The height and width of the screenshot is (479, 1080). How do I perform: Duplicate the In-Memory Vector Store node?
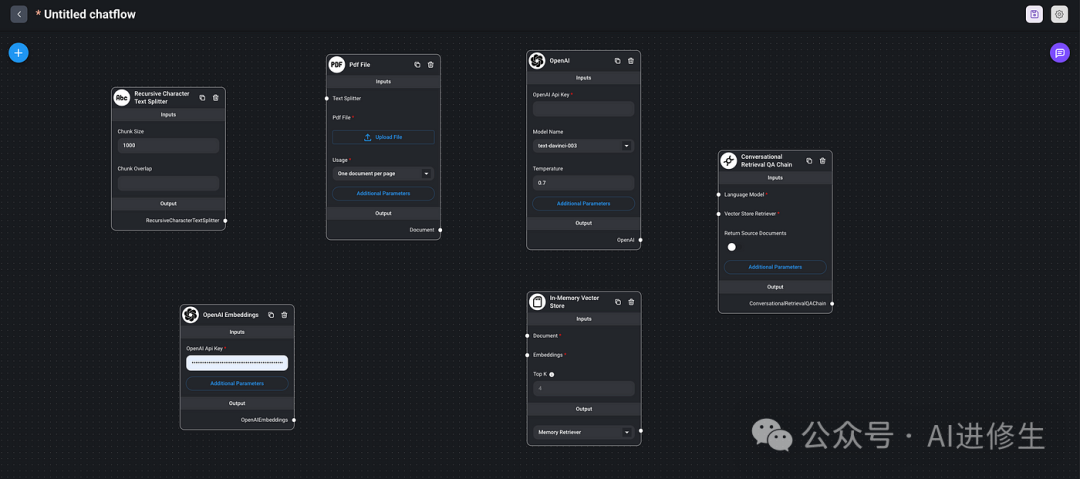(617, 302)
